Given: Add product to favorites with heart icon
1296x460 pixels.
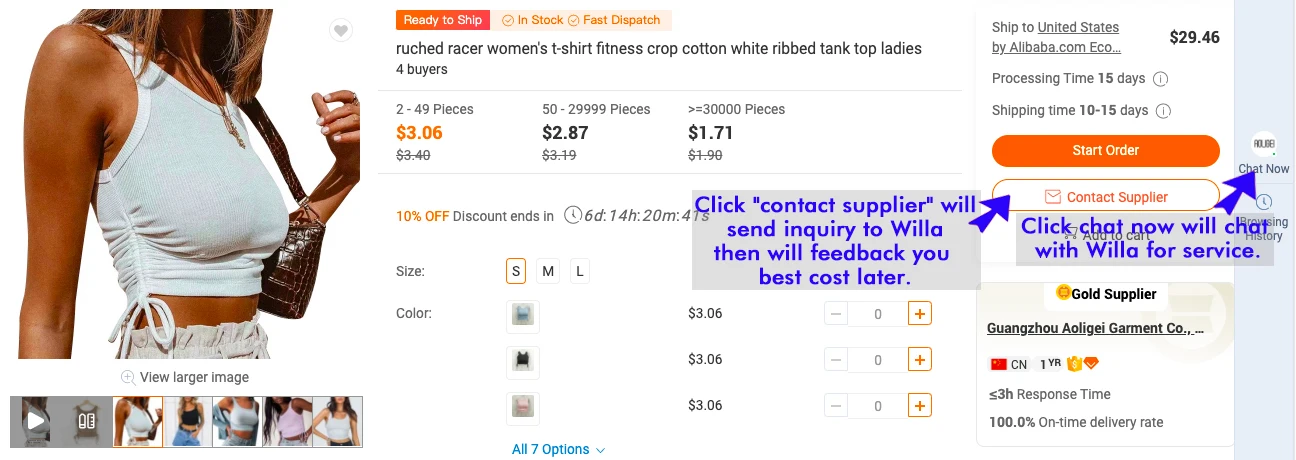Looking at the screenshot, I should (x=341, y=31).
